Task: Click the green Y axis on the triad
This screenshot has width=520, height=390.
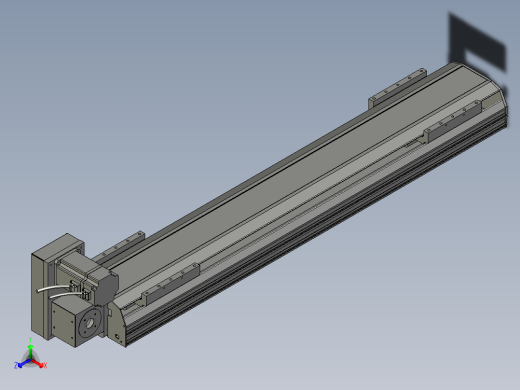Action: click(x=31, y=351)
